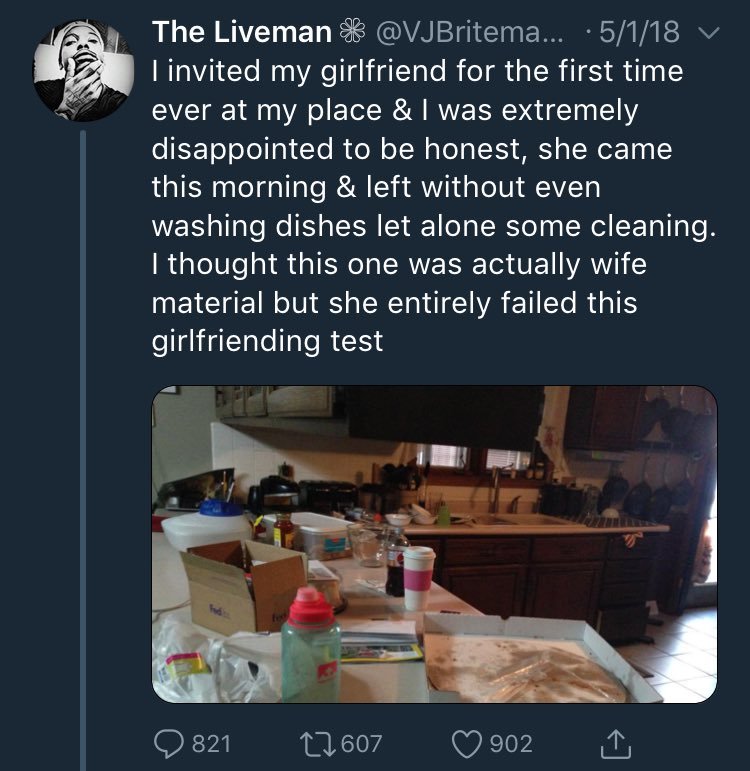View the 821 replies count

(x=209, y=744)
